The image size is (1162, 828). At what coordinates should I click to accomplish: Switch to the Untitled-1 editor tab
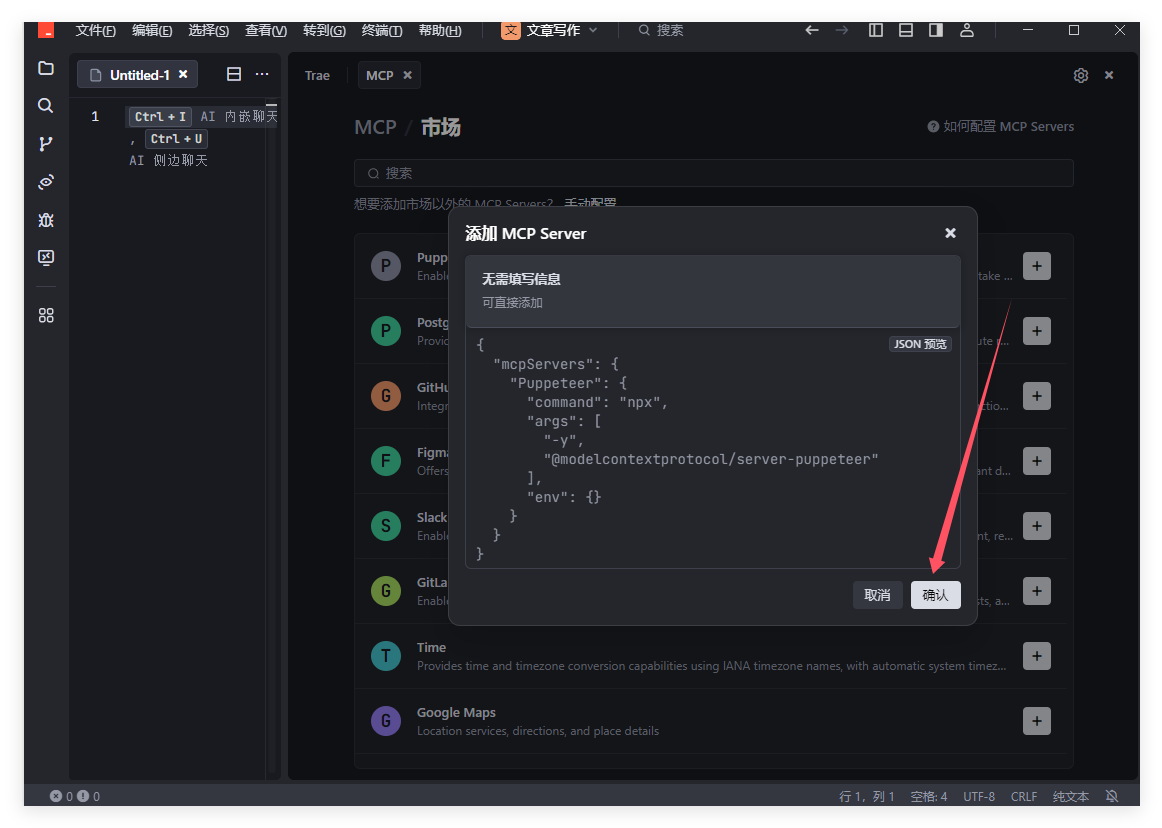[138, 75]
